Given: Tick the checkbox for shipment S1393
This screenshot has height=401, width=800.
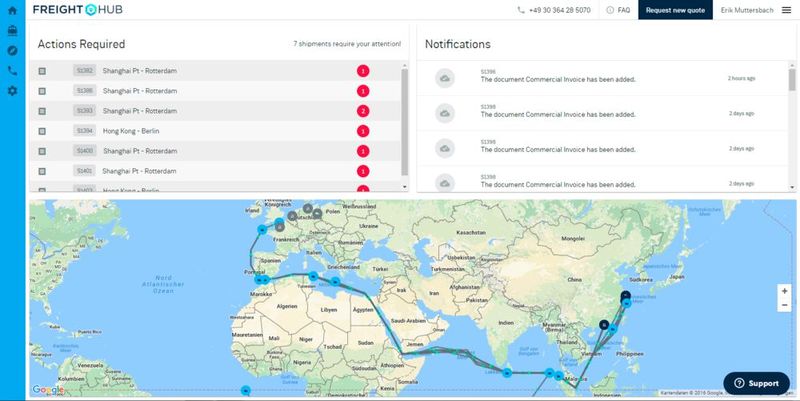Looking at the screenshot, I should [42, 111].
